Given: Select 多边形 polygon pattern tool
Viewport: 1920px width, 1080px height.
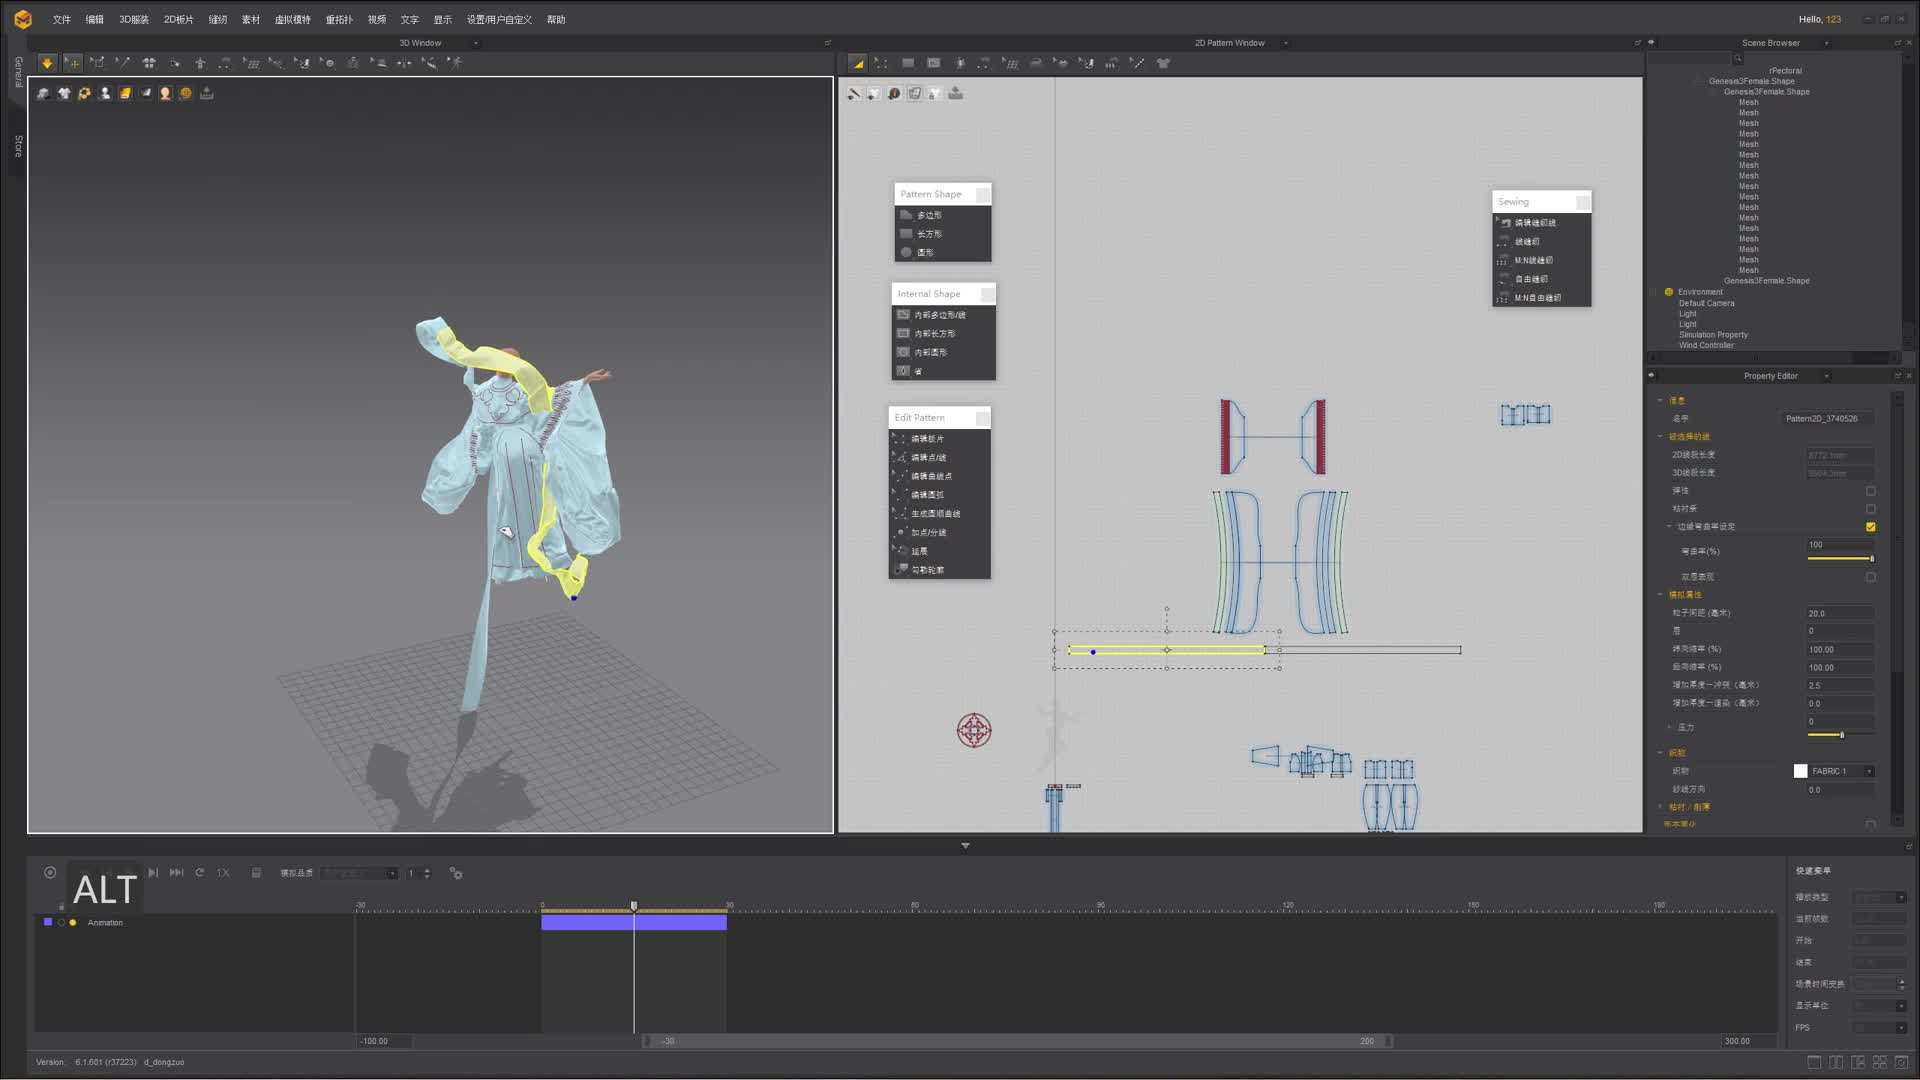Looking at the screenshot, I should (x=929, y=215).
